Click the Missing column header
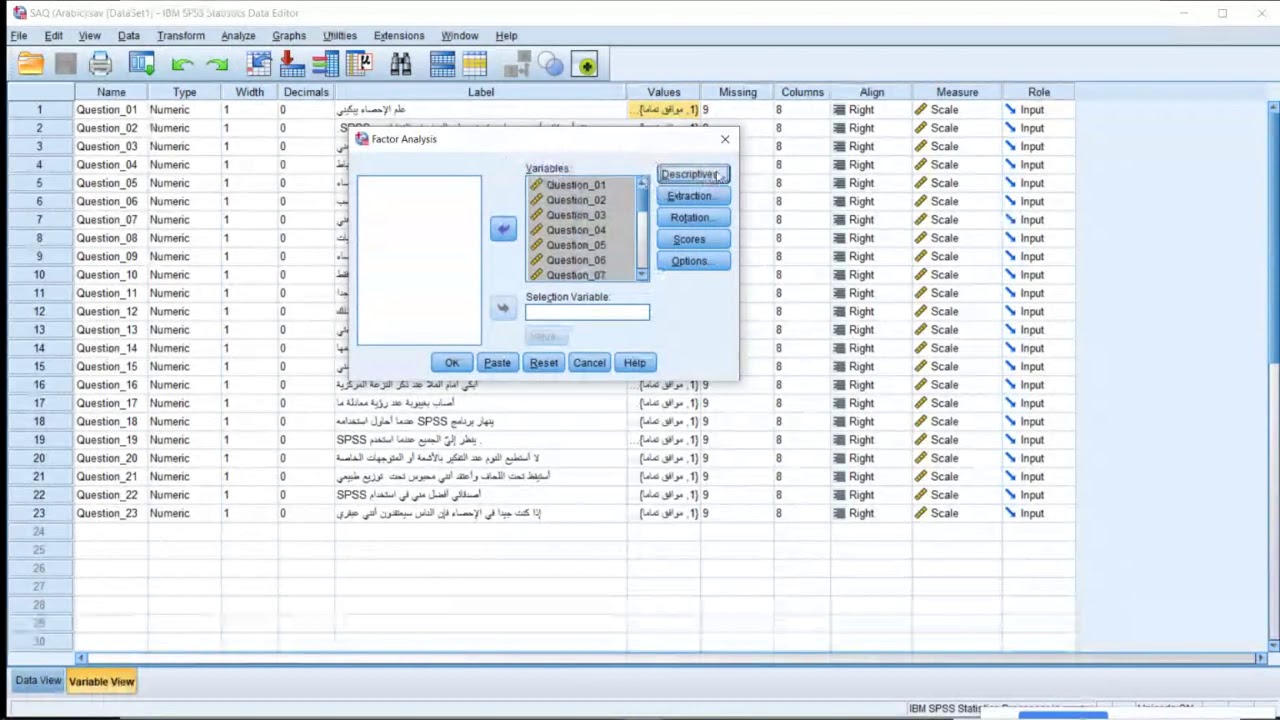 [738, 92]
